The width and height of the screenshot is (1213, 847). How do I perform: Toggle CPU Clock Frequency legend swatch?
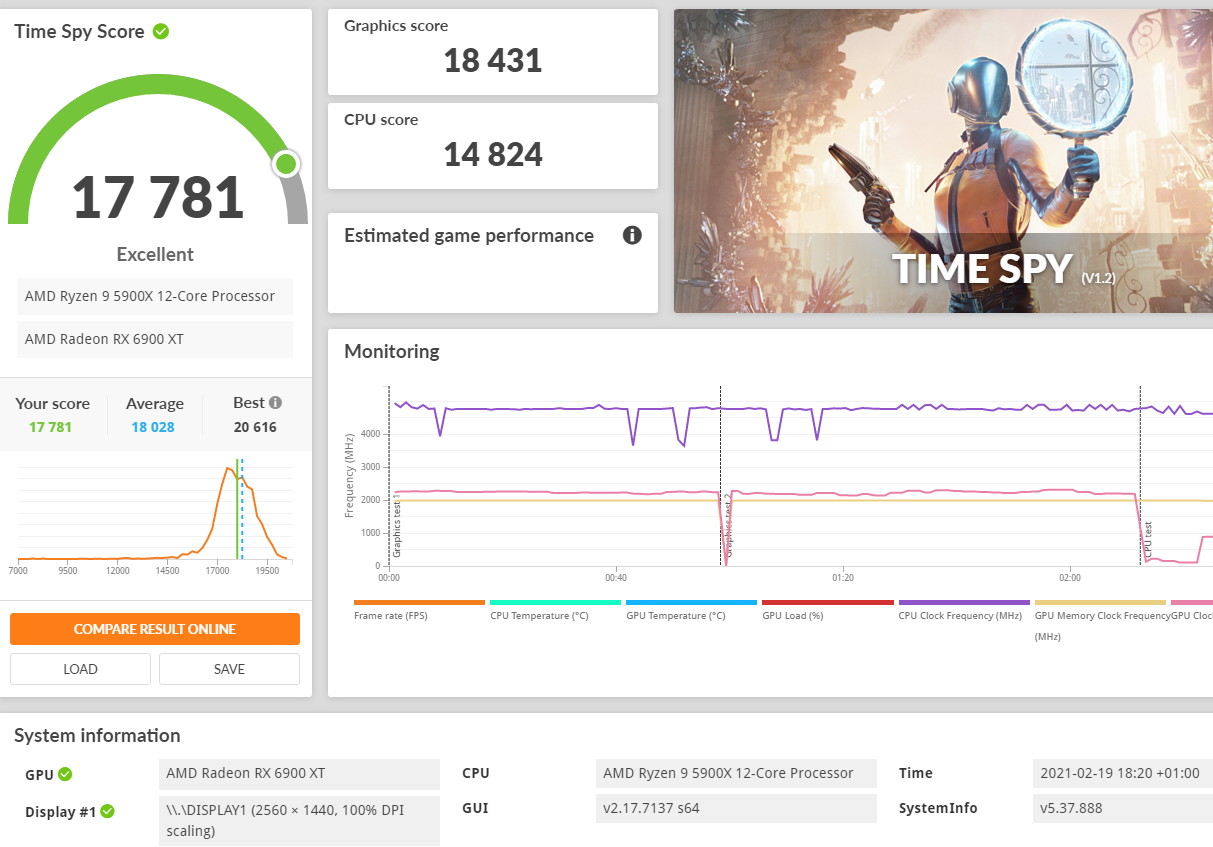pos(963,602)
